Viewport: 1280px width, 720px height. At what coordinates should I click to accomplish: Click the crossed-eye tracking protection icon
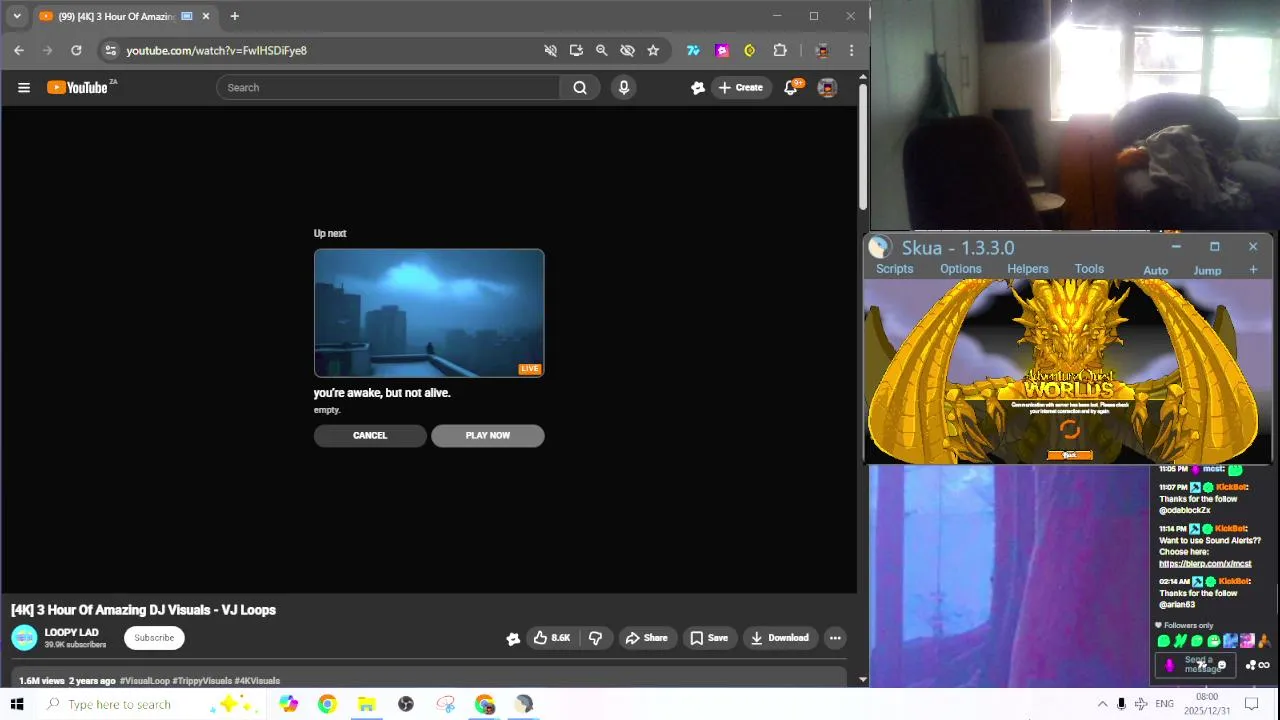[x=627, y=50]
